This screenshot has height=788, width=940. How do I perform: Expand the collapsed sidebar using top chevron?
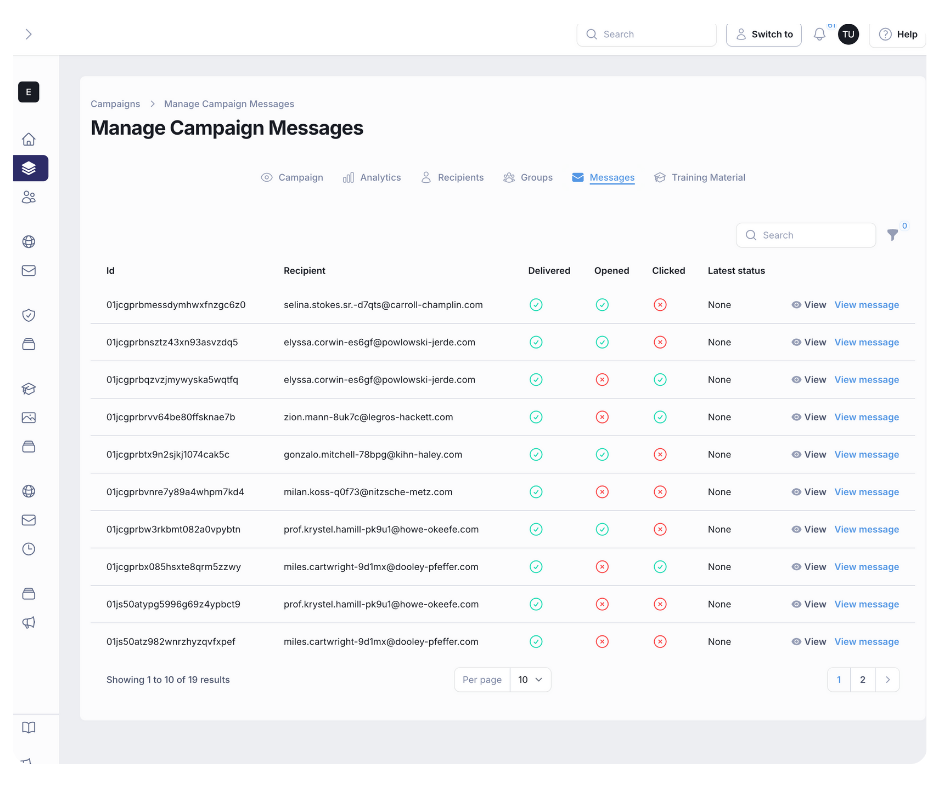[28, 34]
